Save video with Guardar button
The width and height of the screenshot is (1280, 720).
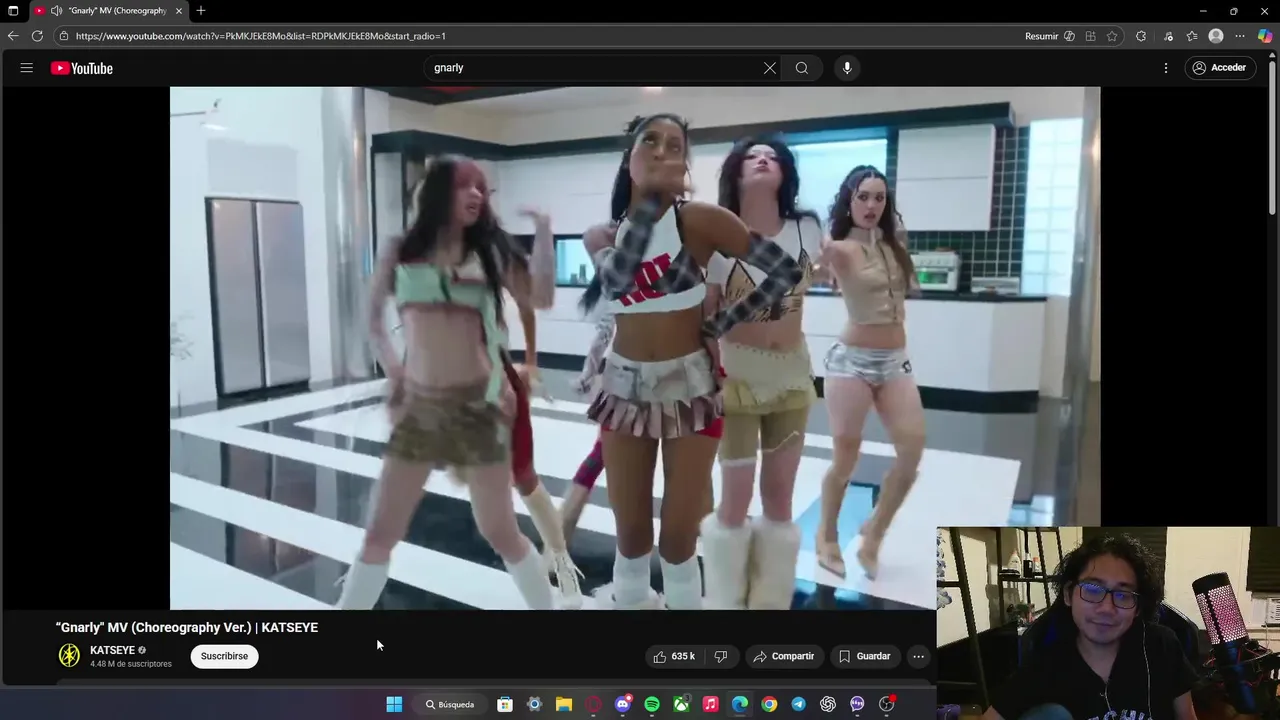864,656
